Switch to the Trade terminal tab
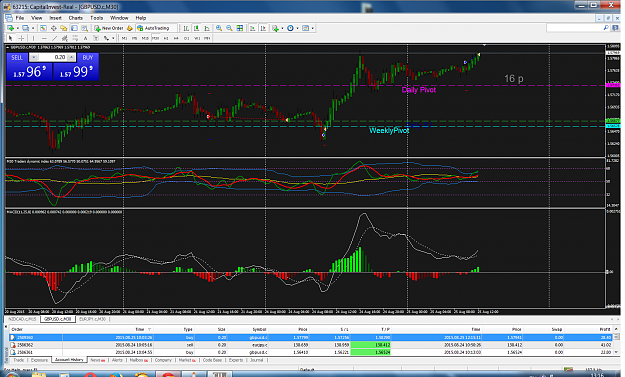 pos(18,360)
